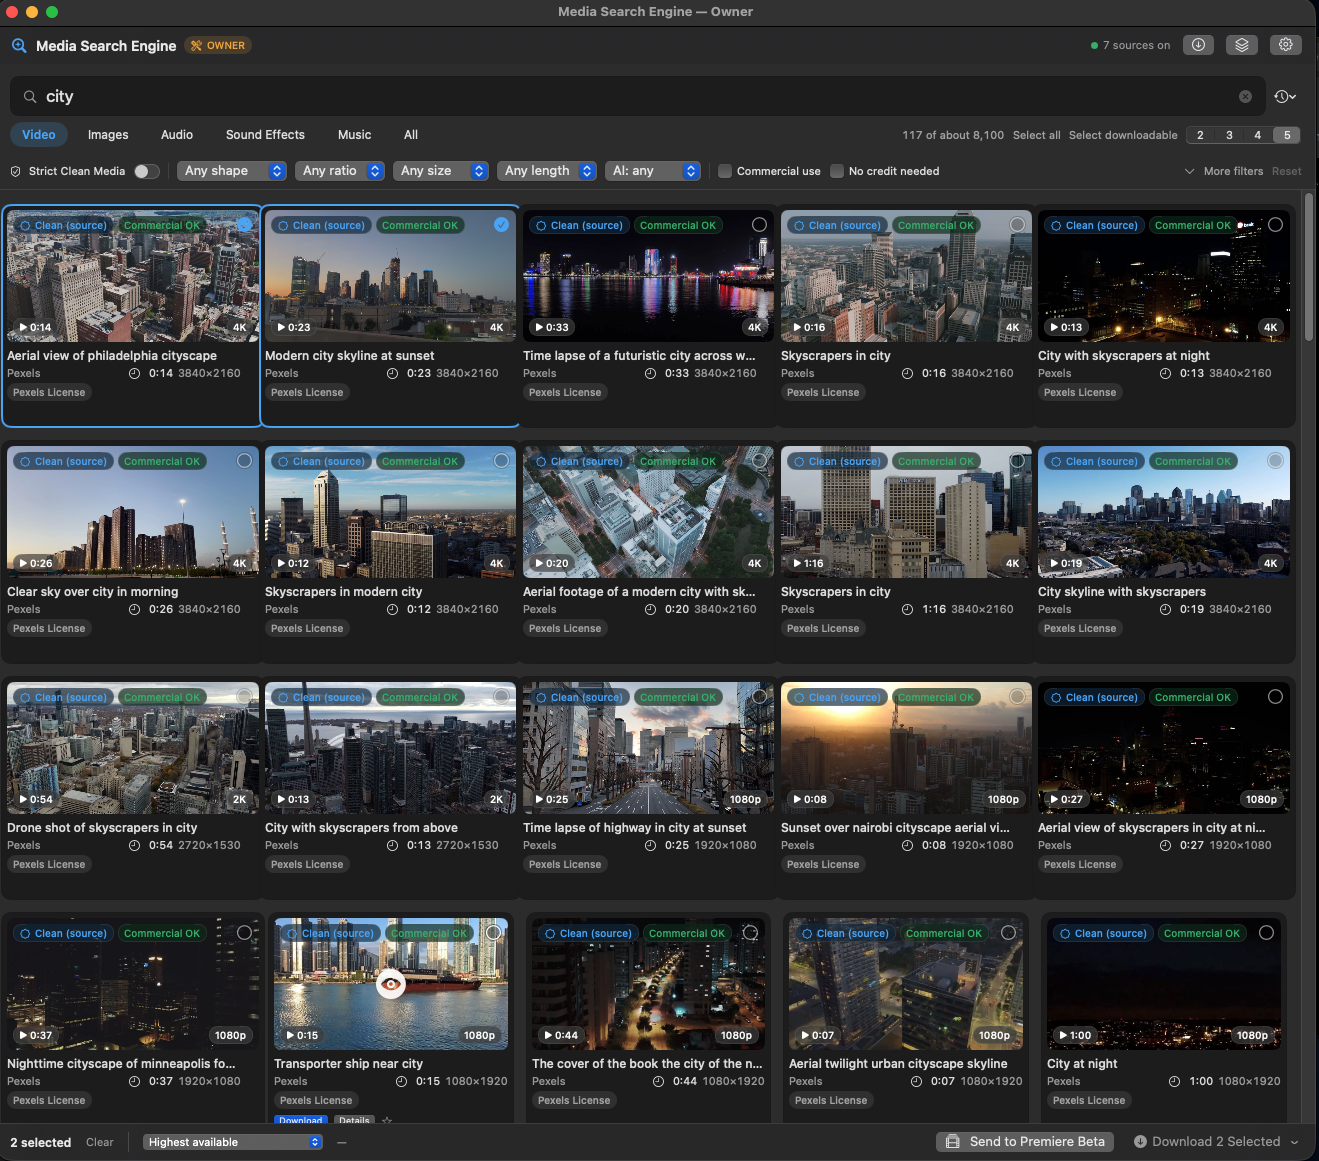Open the layers stack icon in the header

pyautogui.click(x=1241, y=45)
